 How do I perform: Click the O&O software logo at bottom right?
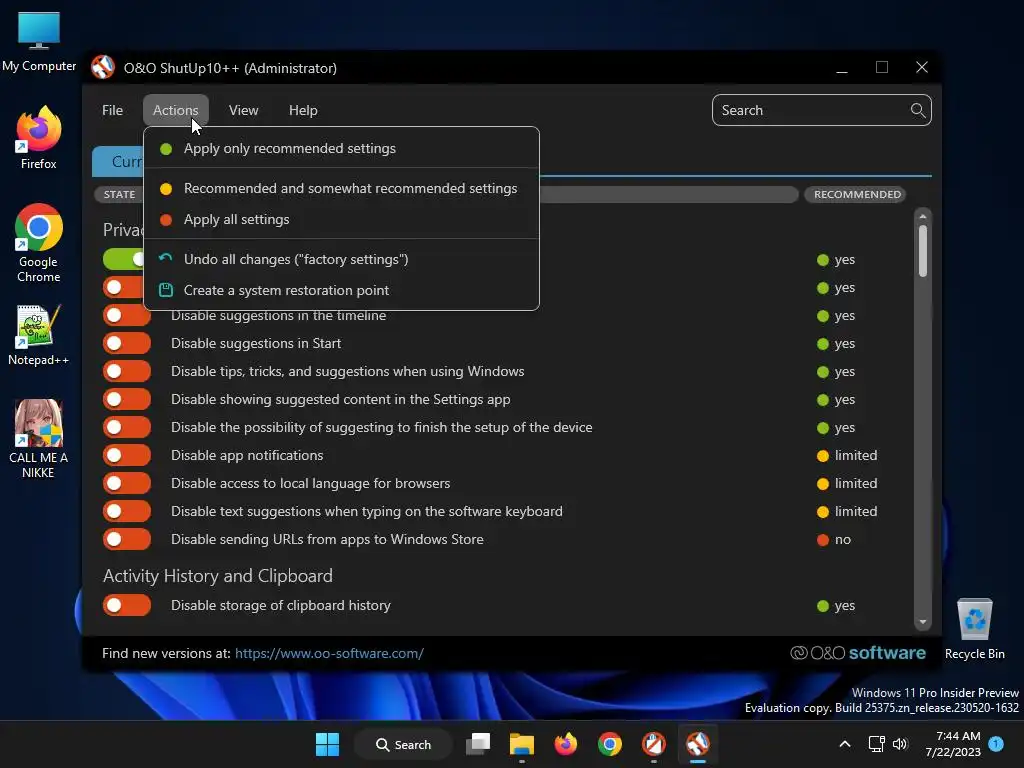[x=857, y=653]
